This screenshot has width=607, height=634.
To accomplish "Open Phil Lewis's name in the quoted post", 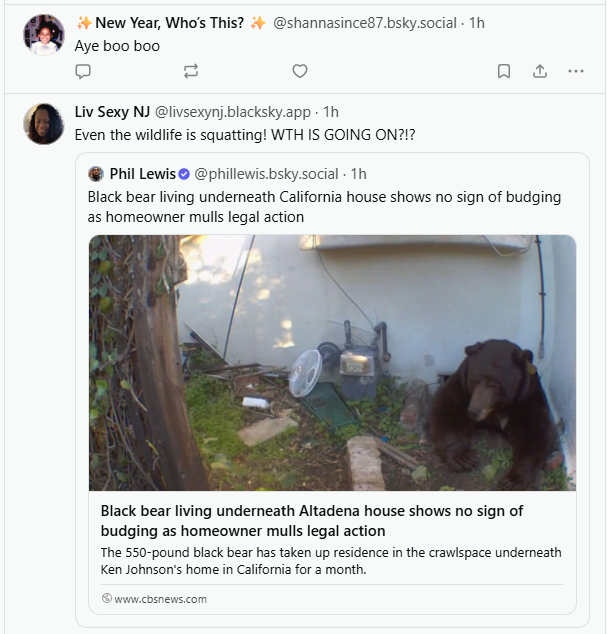I will click(x=142, y=174).
